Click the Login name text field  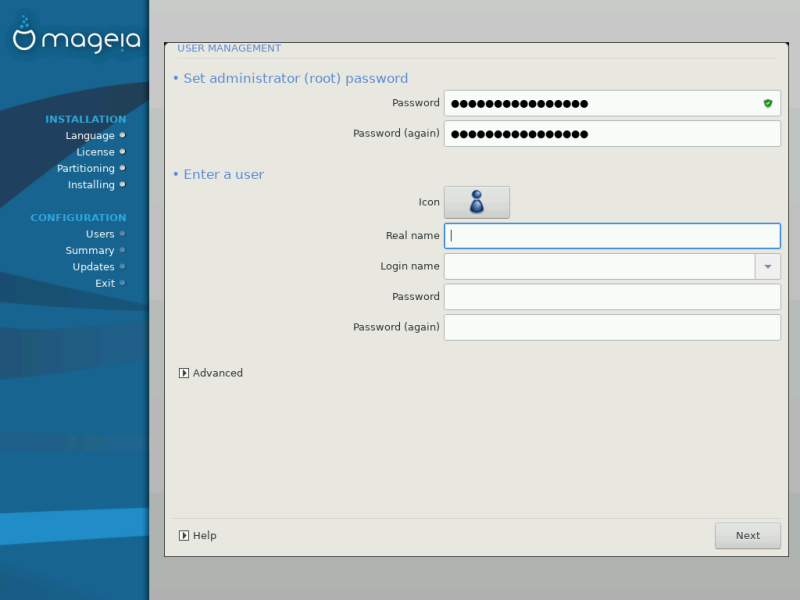point(599,266)
